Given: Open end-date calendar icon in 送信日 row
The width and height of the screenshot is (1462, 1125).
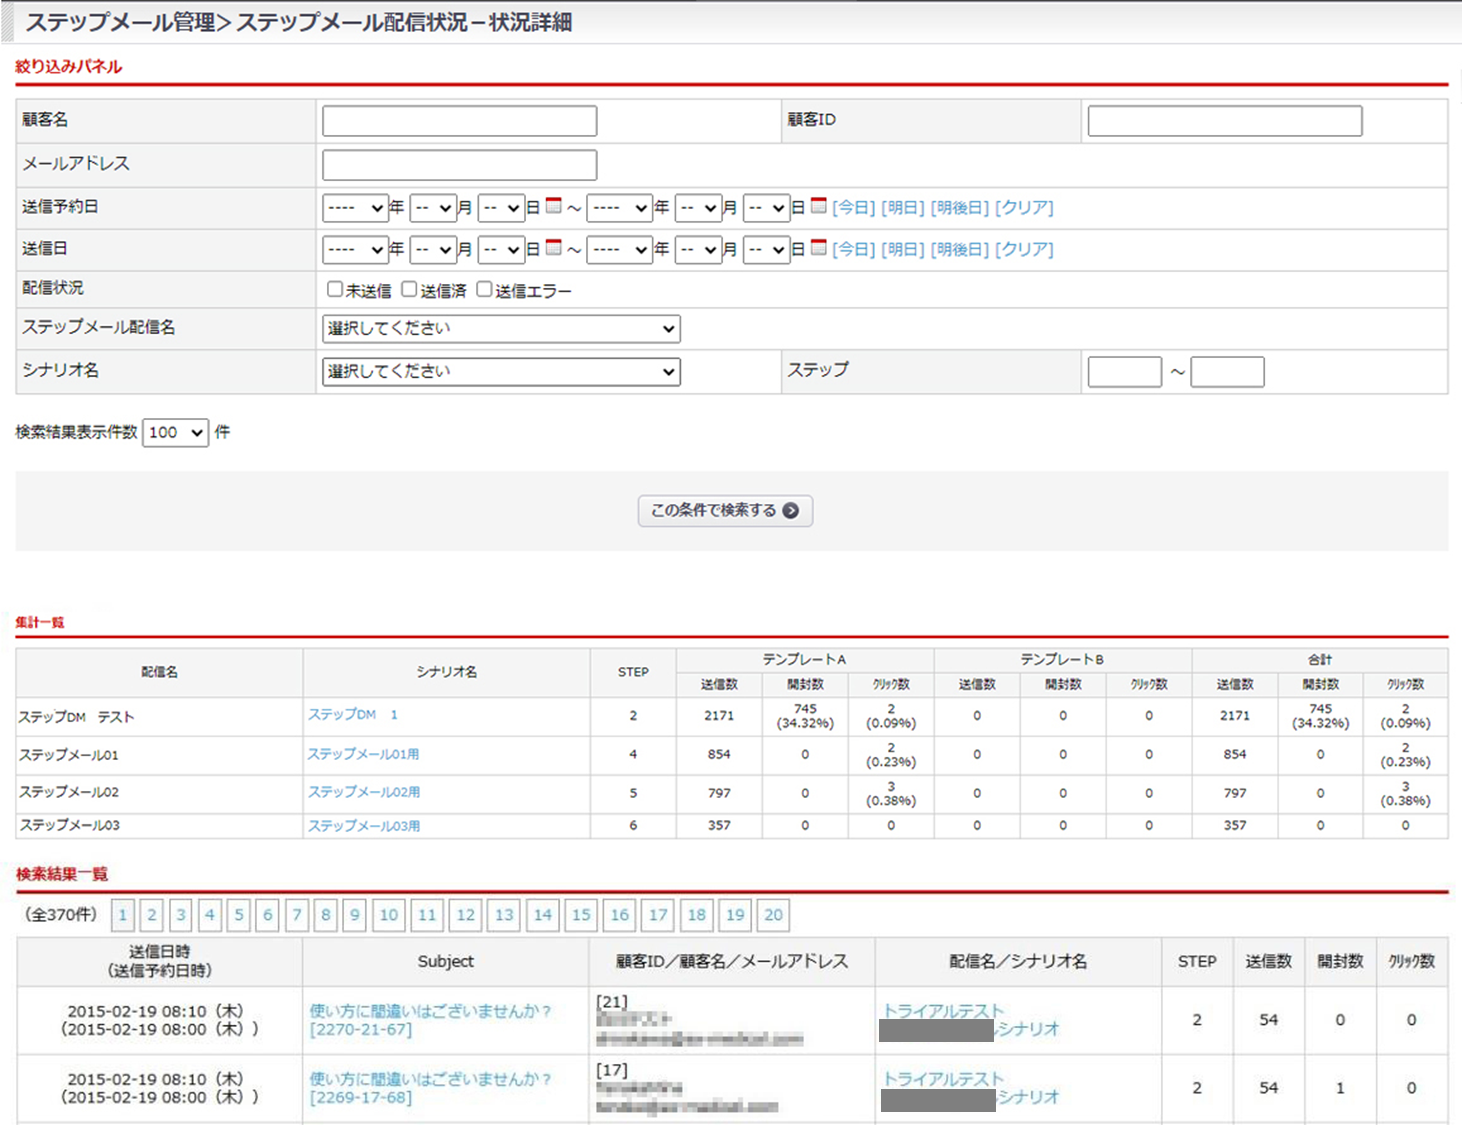Looking at the screenshot, I should click(819, 248).
